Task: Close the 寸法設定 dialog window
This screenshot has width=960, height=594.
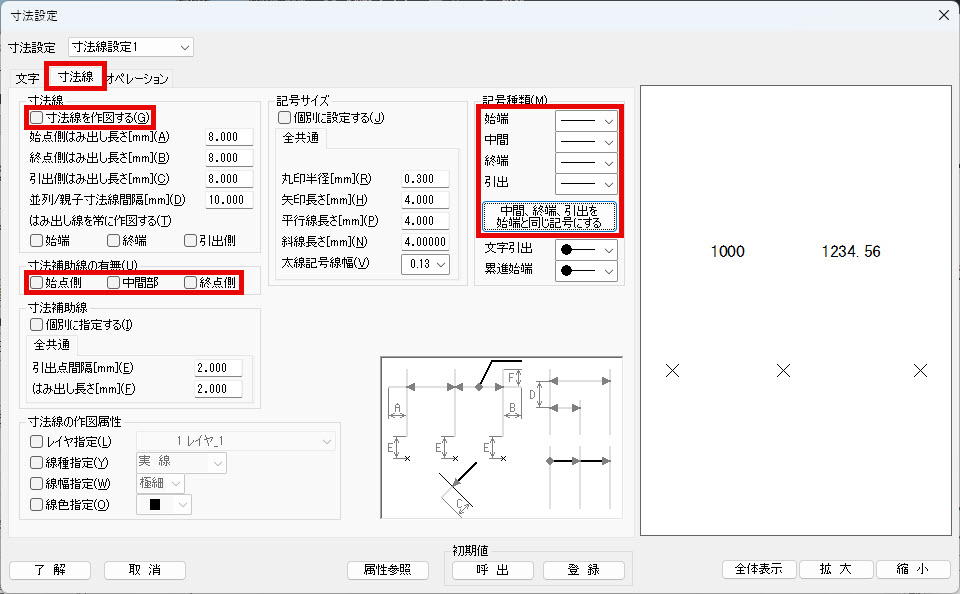Action: [942, 14]
